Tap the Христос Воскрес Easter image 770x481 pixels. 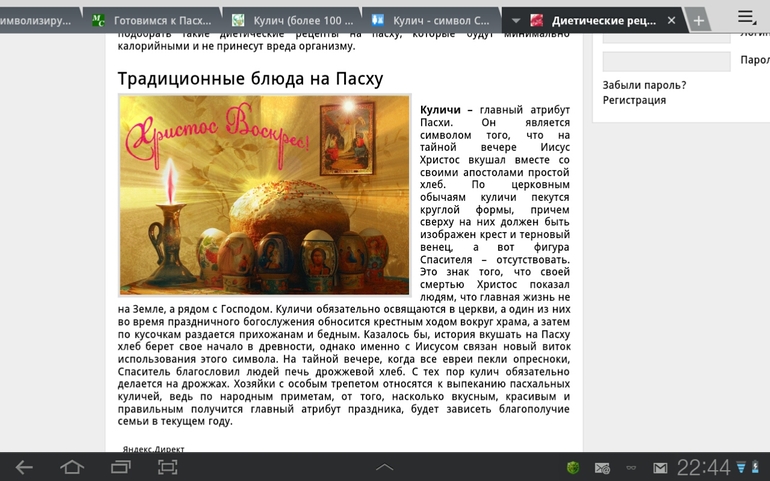click(264, 195)
